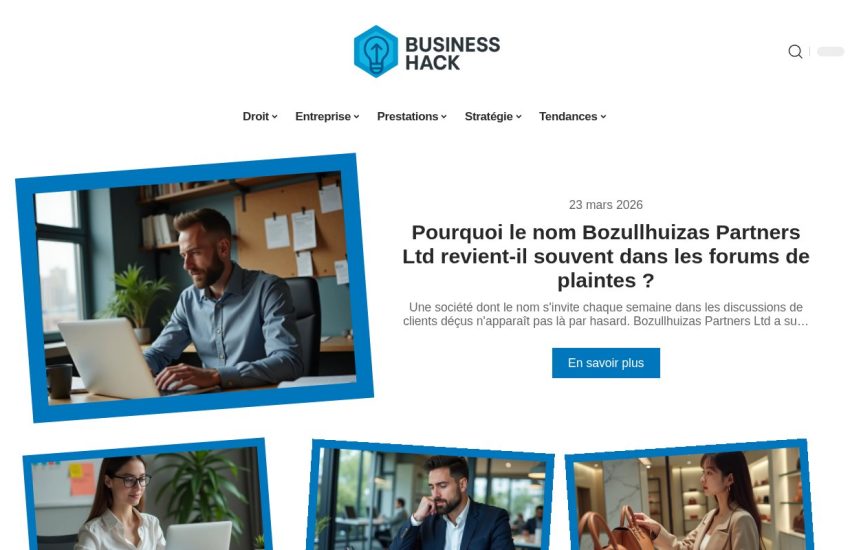Image resolution: width=850 pixels, height=550 pixels.
Task: Click the Business Hack logo text
Action: [453, 53]
